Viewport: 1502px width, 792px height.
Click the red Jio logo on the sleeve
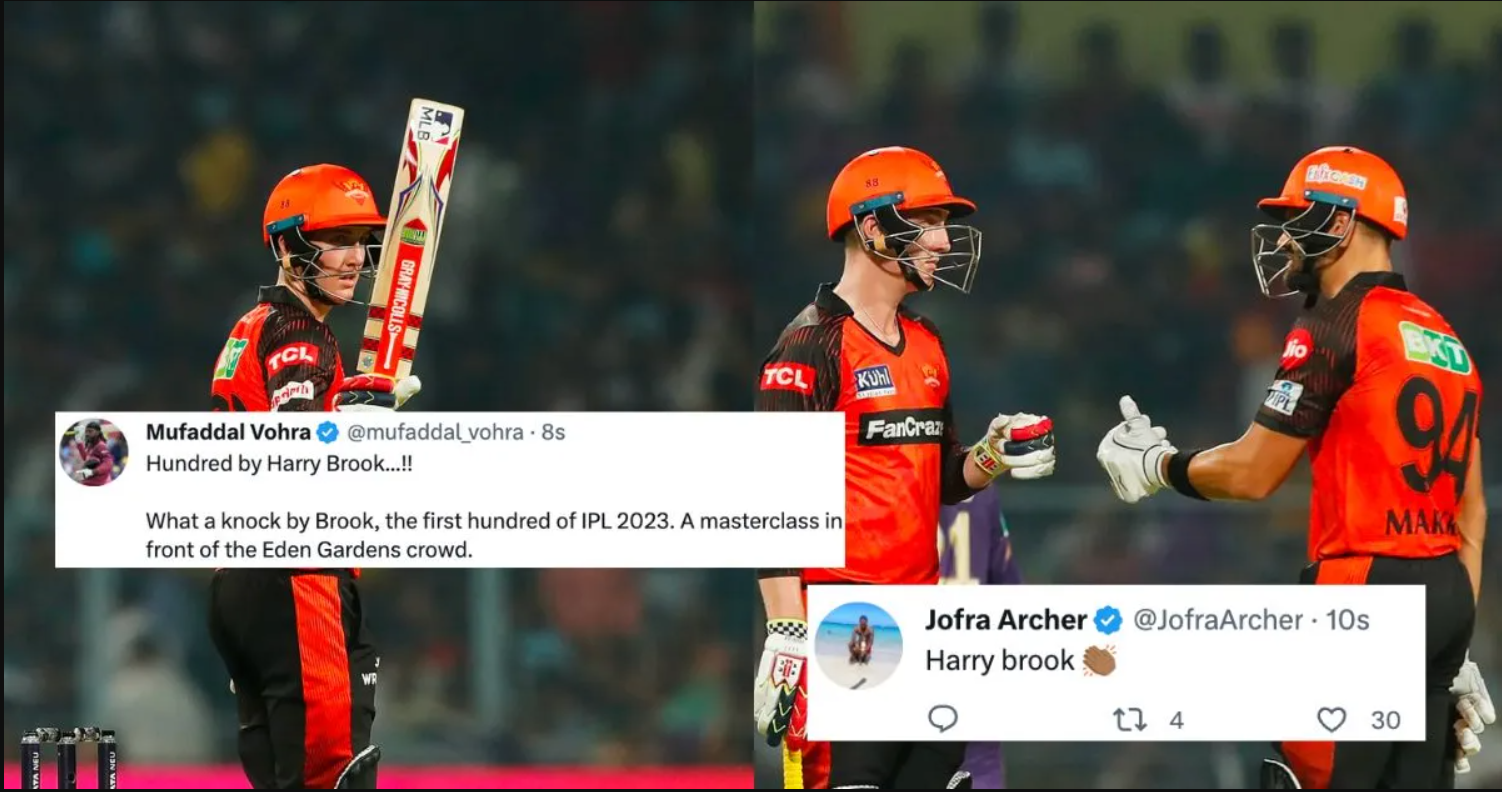pos(1297,349)
